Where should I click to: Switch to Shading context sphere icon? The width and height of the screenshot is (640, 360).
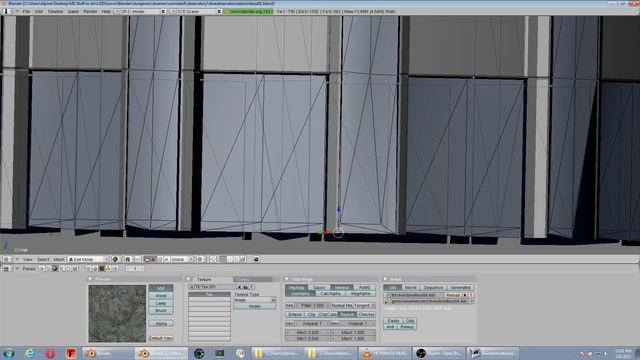(x=54, y=269)
